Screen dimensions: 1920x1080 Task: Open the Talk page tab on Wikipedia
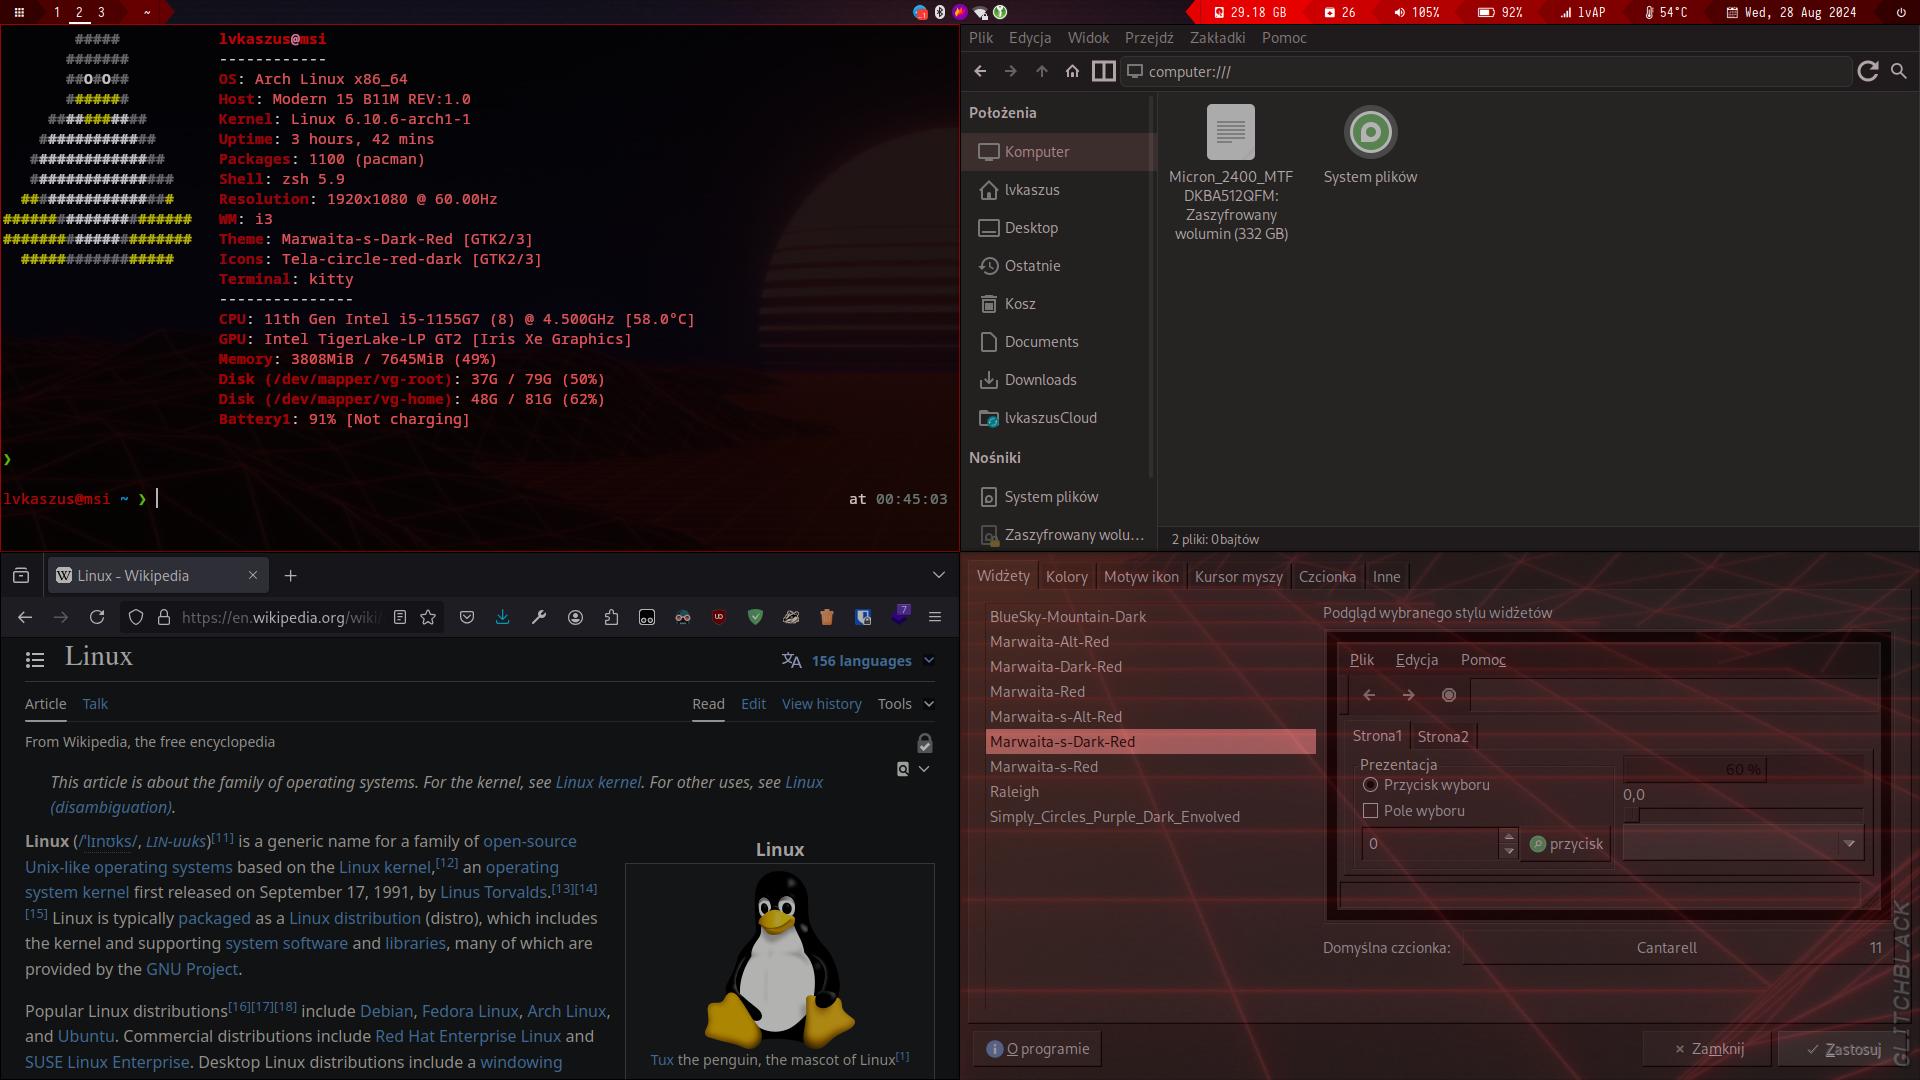95,704
